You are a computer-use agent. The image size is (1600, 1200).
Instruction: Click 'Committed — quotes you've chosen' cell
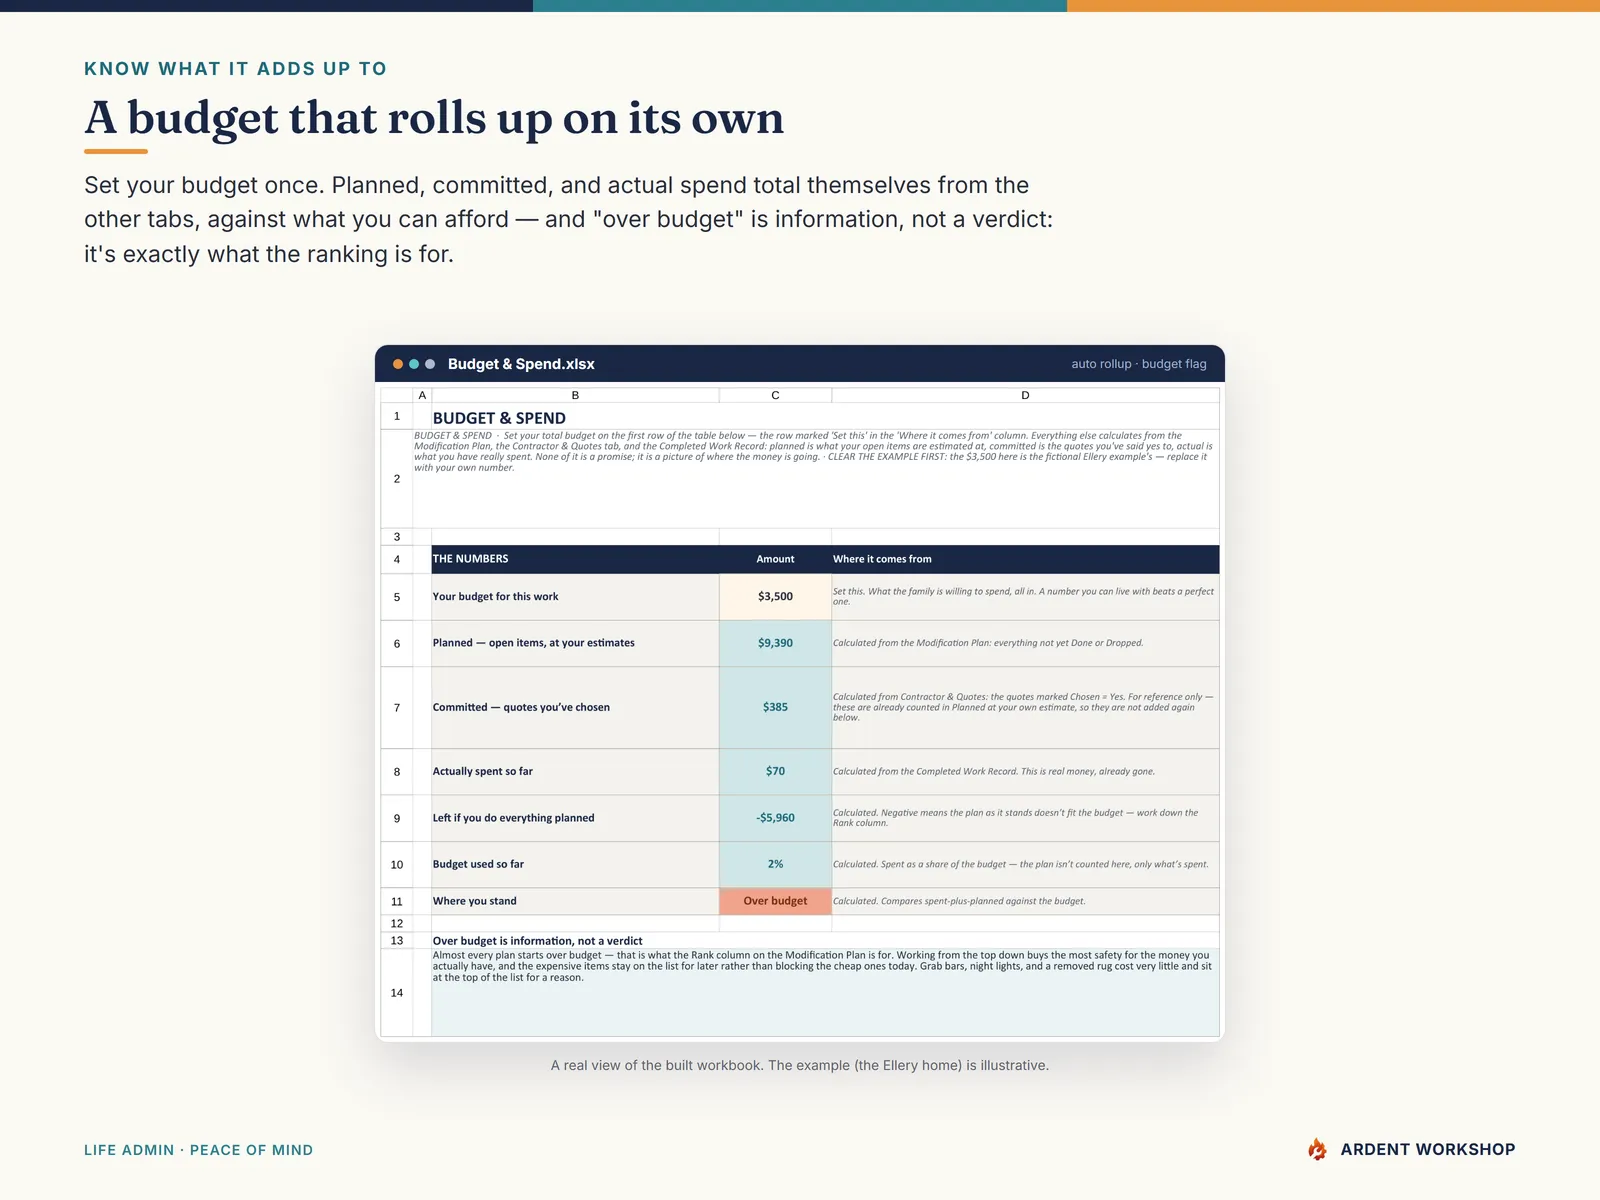pyautogui.click(x=575, y=707)
